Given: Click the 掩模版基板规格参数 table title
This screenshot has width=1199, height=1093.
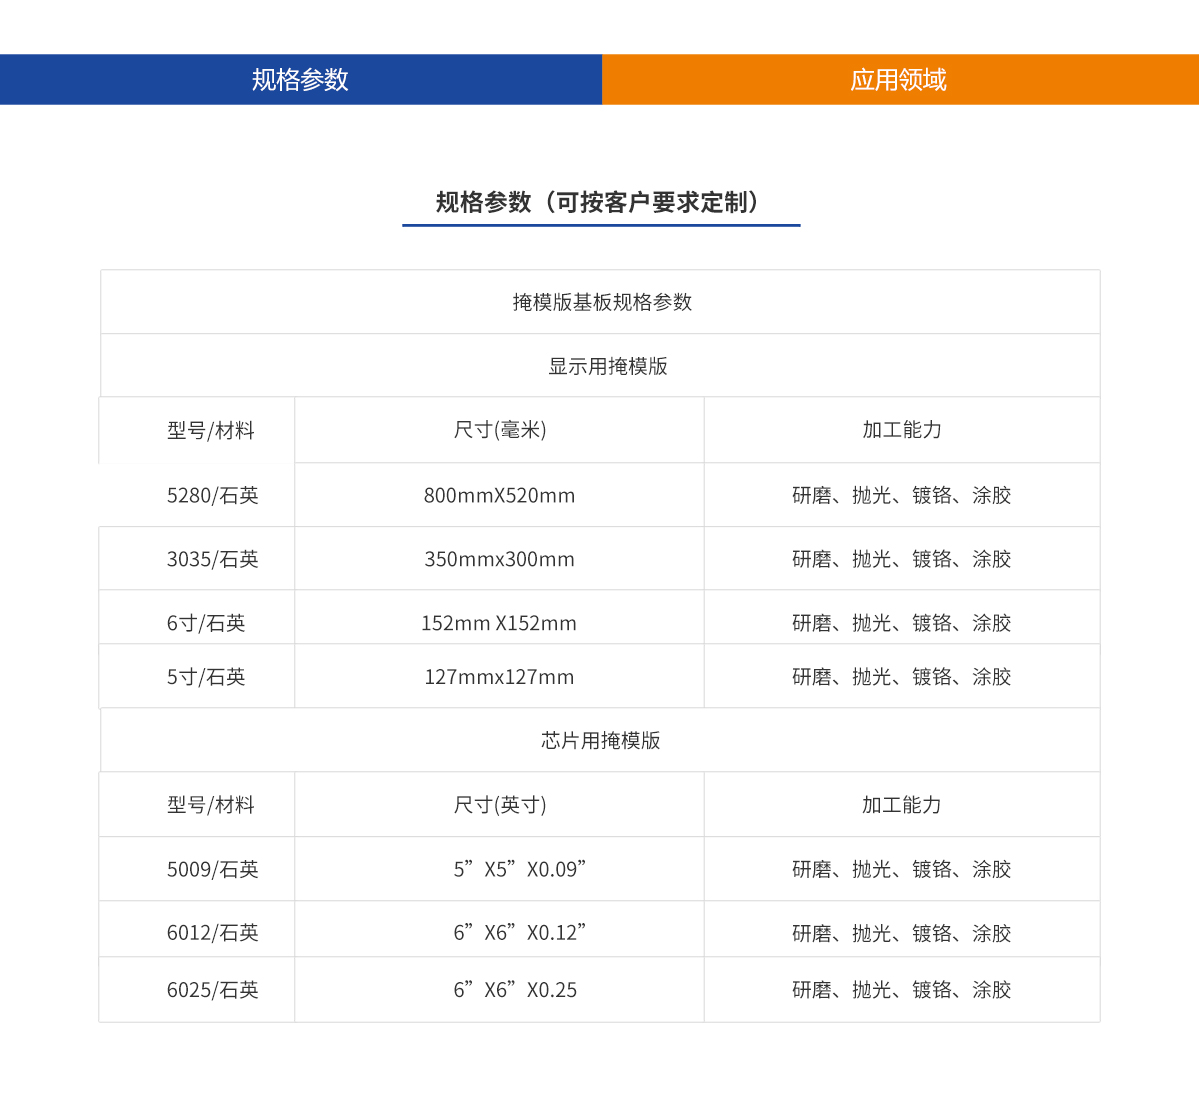Looking at the screenshot, I should pyautogui.click(x=601, y=302).
